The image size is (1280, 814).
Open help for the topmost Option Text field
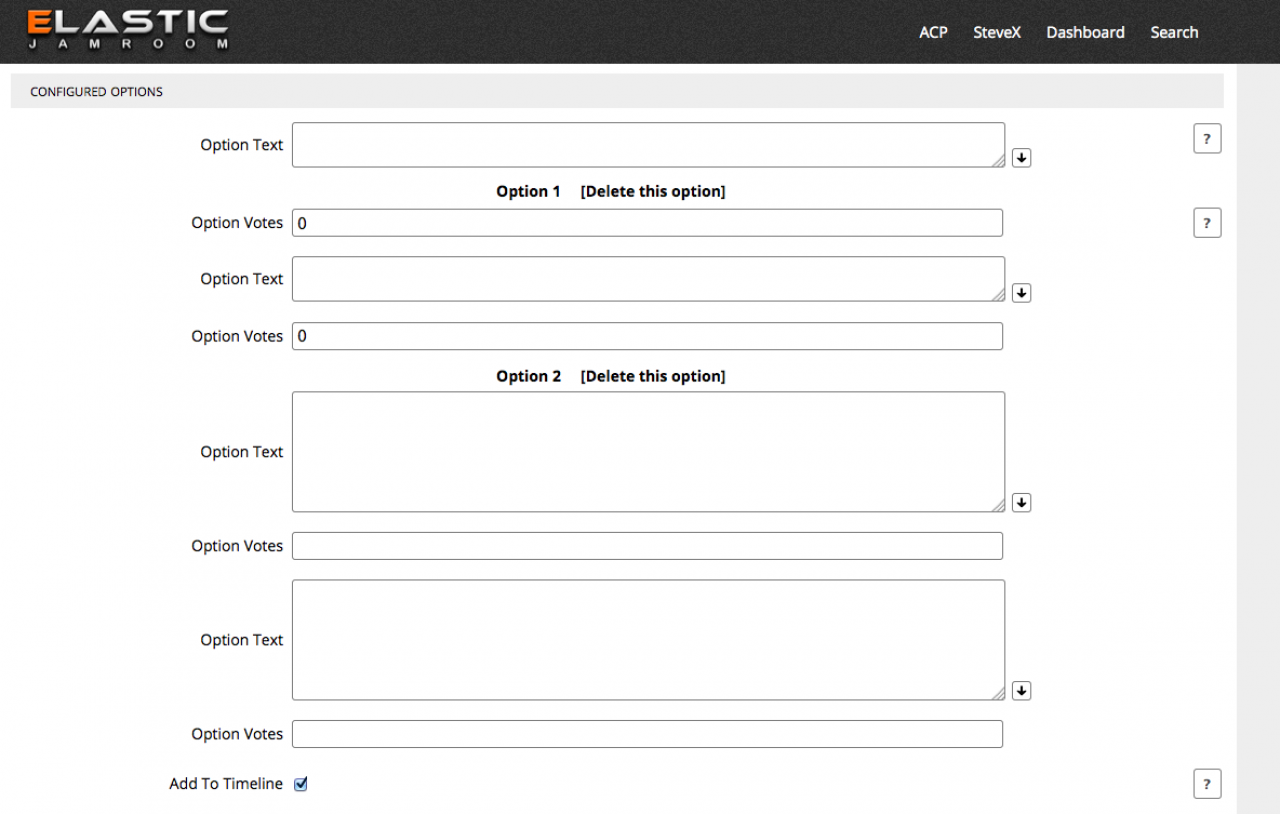(1207, 139)
